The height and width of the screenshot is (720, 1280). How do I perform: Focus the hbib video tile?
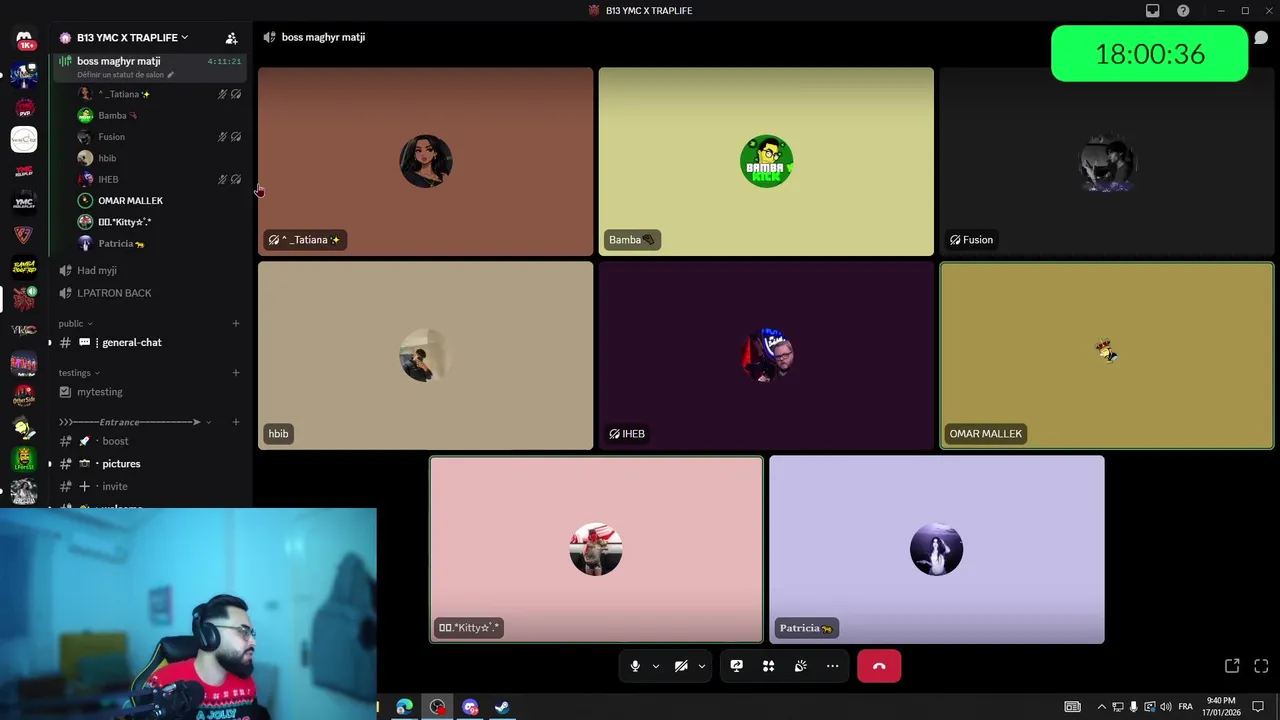pos(426,356)
